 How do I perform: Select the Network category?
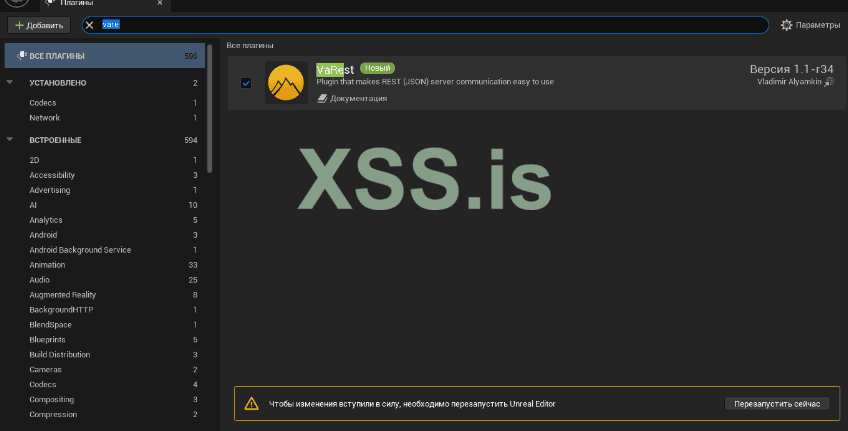coord(44,117)
